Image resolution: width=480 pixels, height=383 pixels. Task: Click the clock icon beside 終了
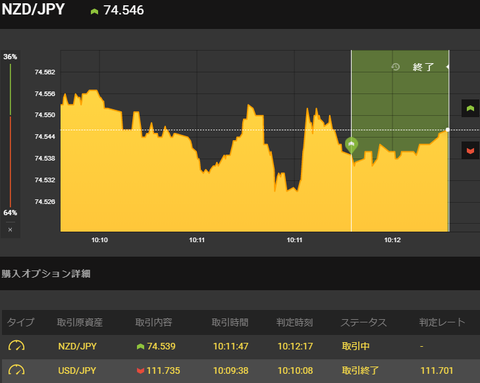coord(396,67)
